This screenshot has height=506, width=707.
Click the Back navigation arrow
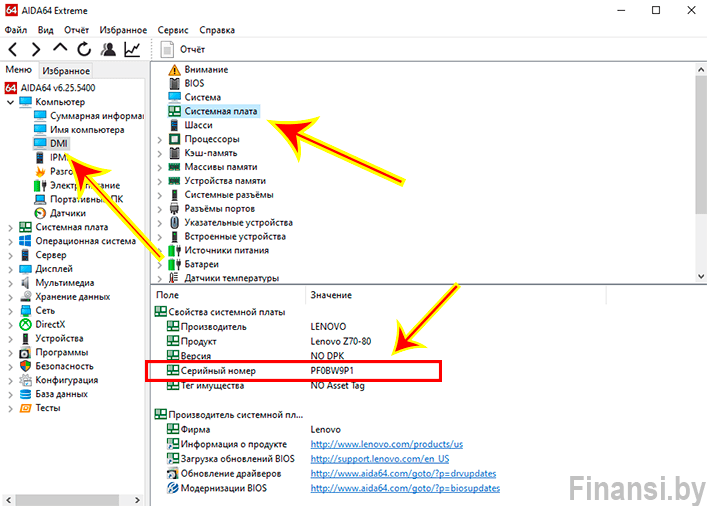click(13, 49)
